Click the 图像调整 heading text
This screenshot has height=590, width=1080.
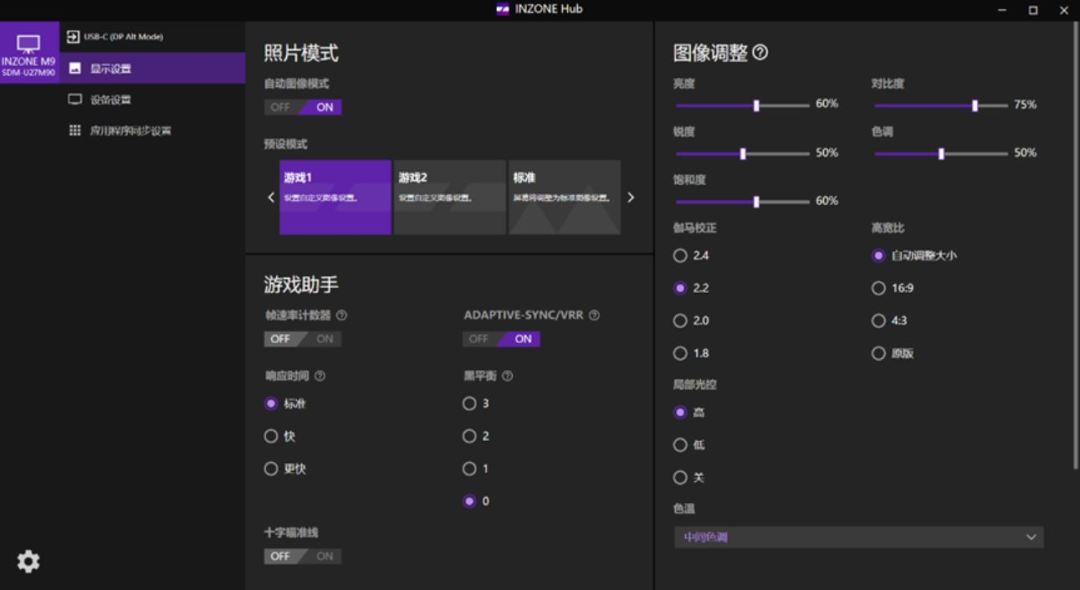[x=710, y=52]
